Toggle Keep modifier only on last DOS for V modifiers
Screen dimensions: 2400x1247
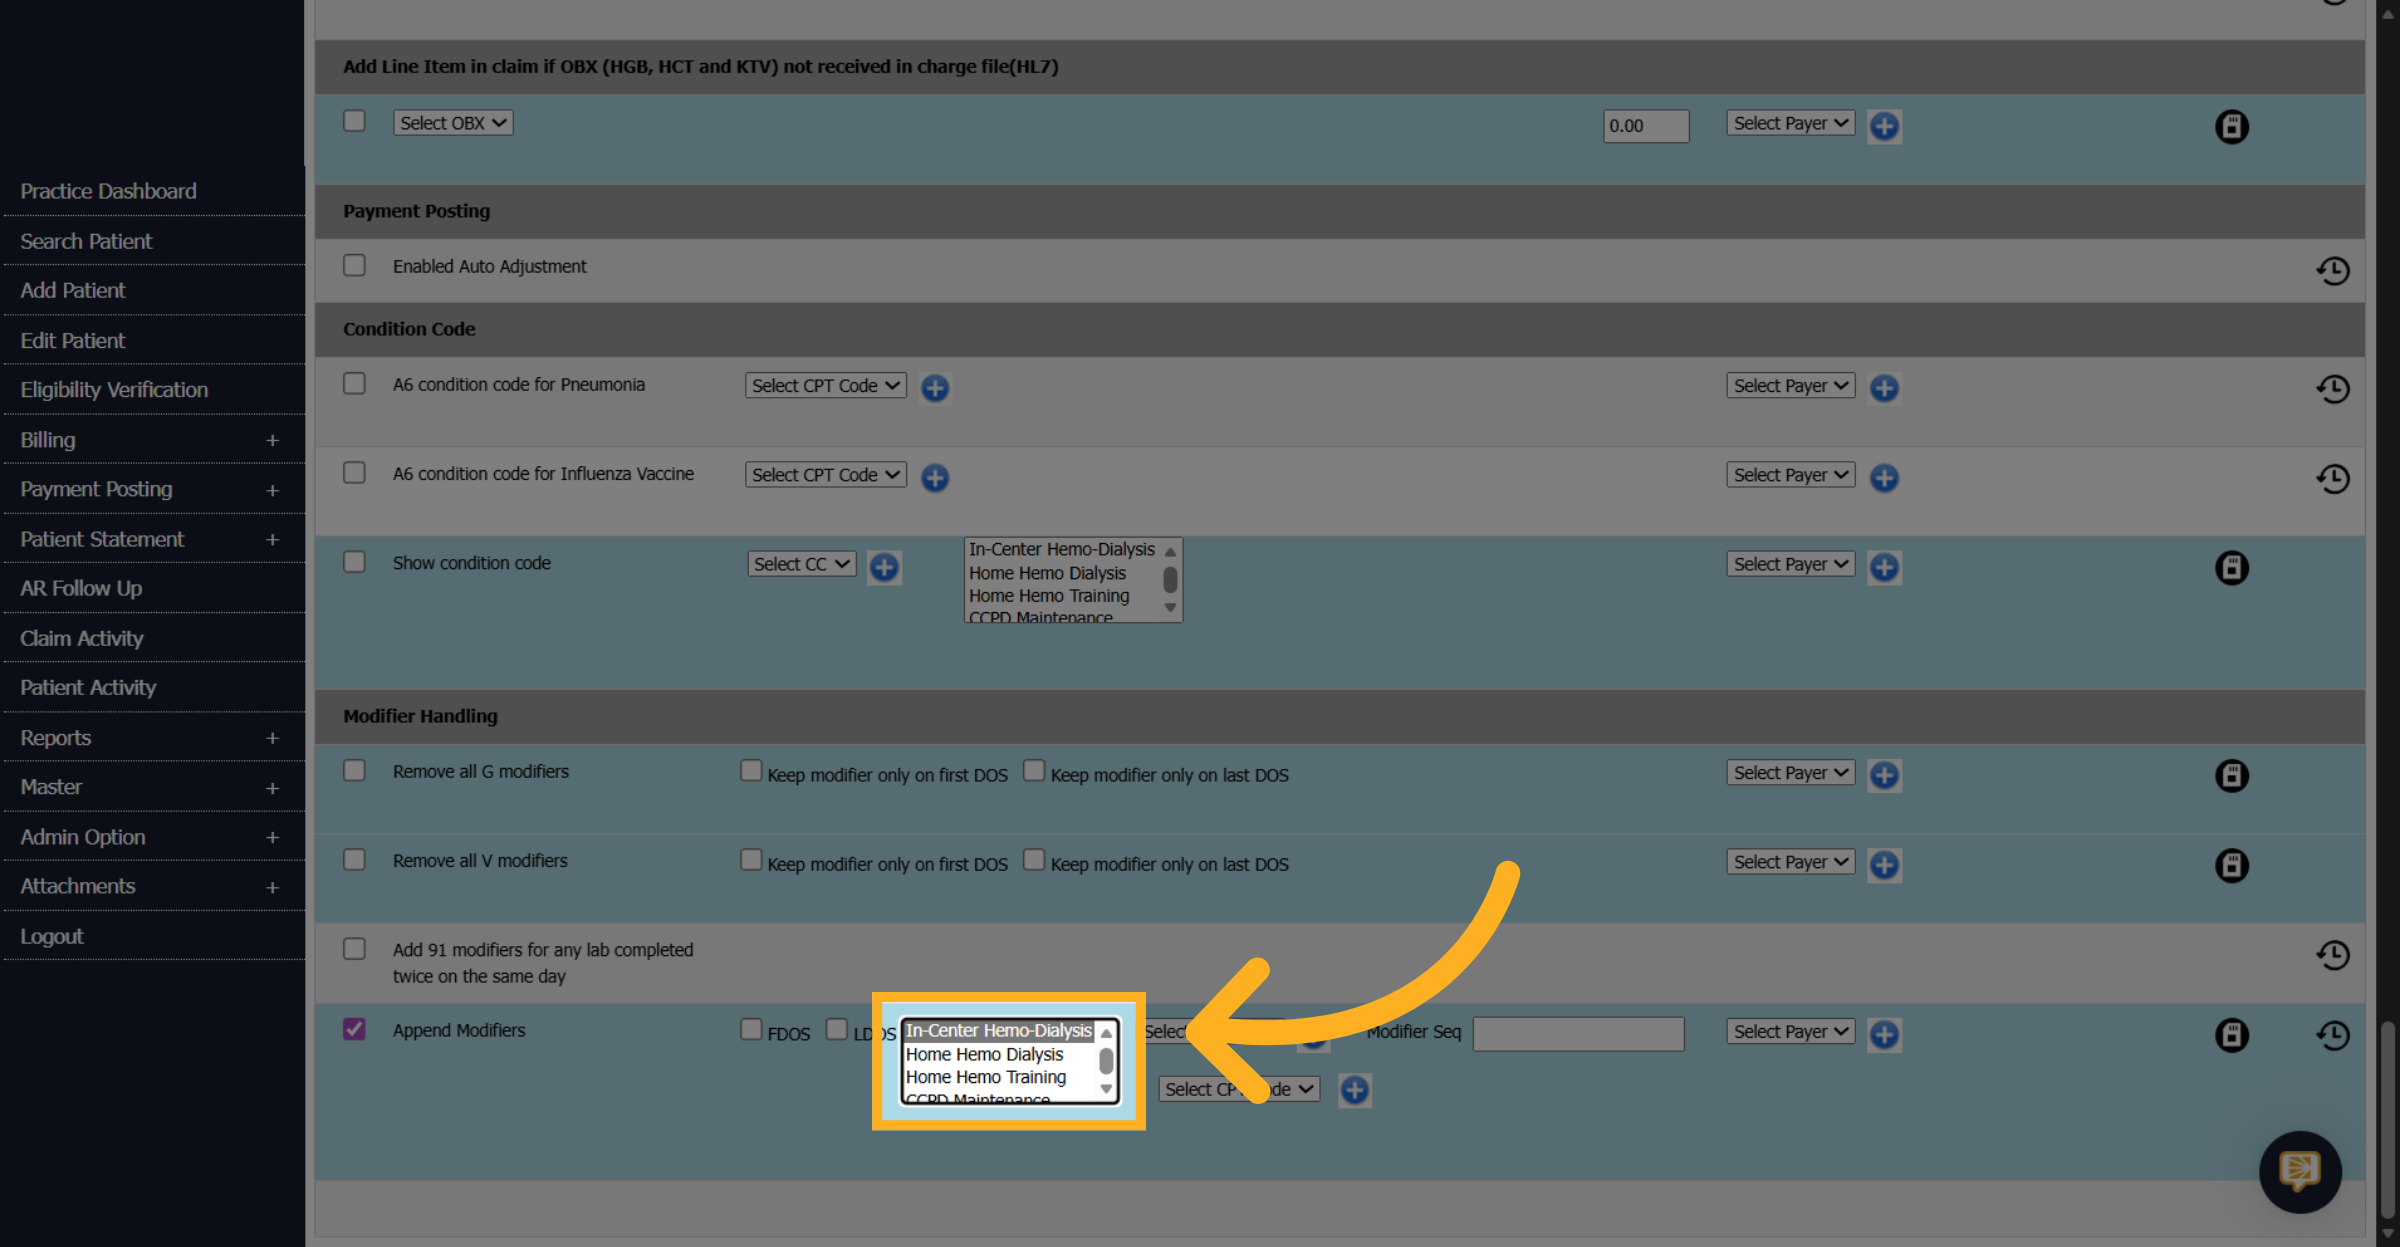[x=1034, y=859]
